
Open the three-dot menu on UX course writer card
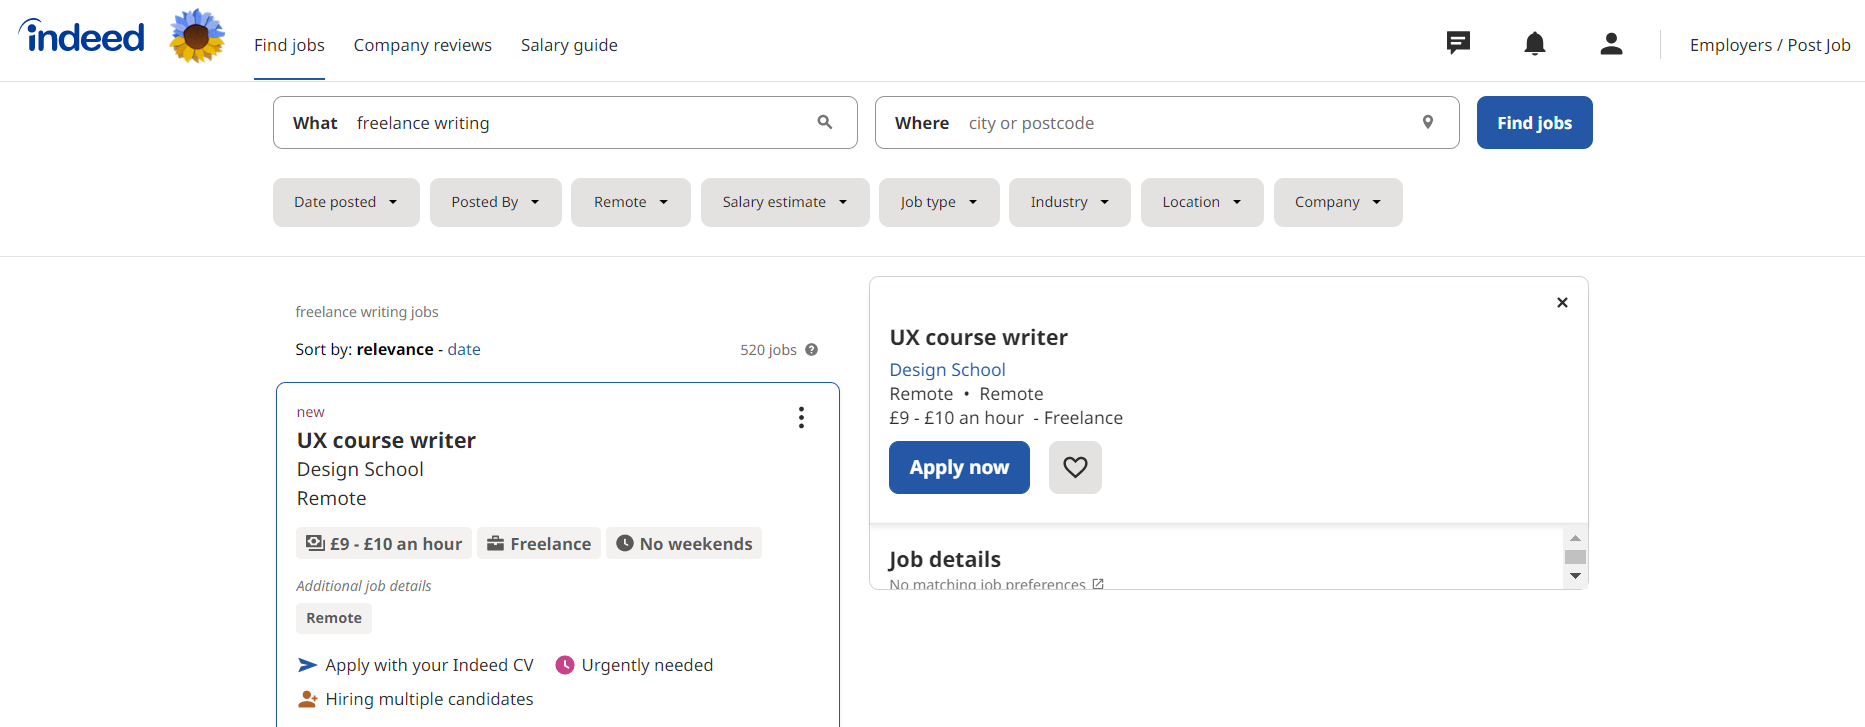(801, 418)
